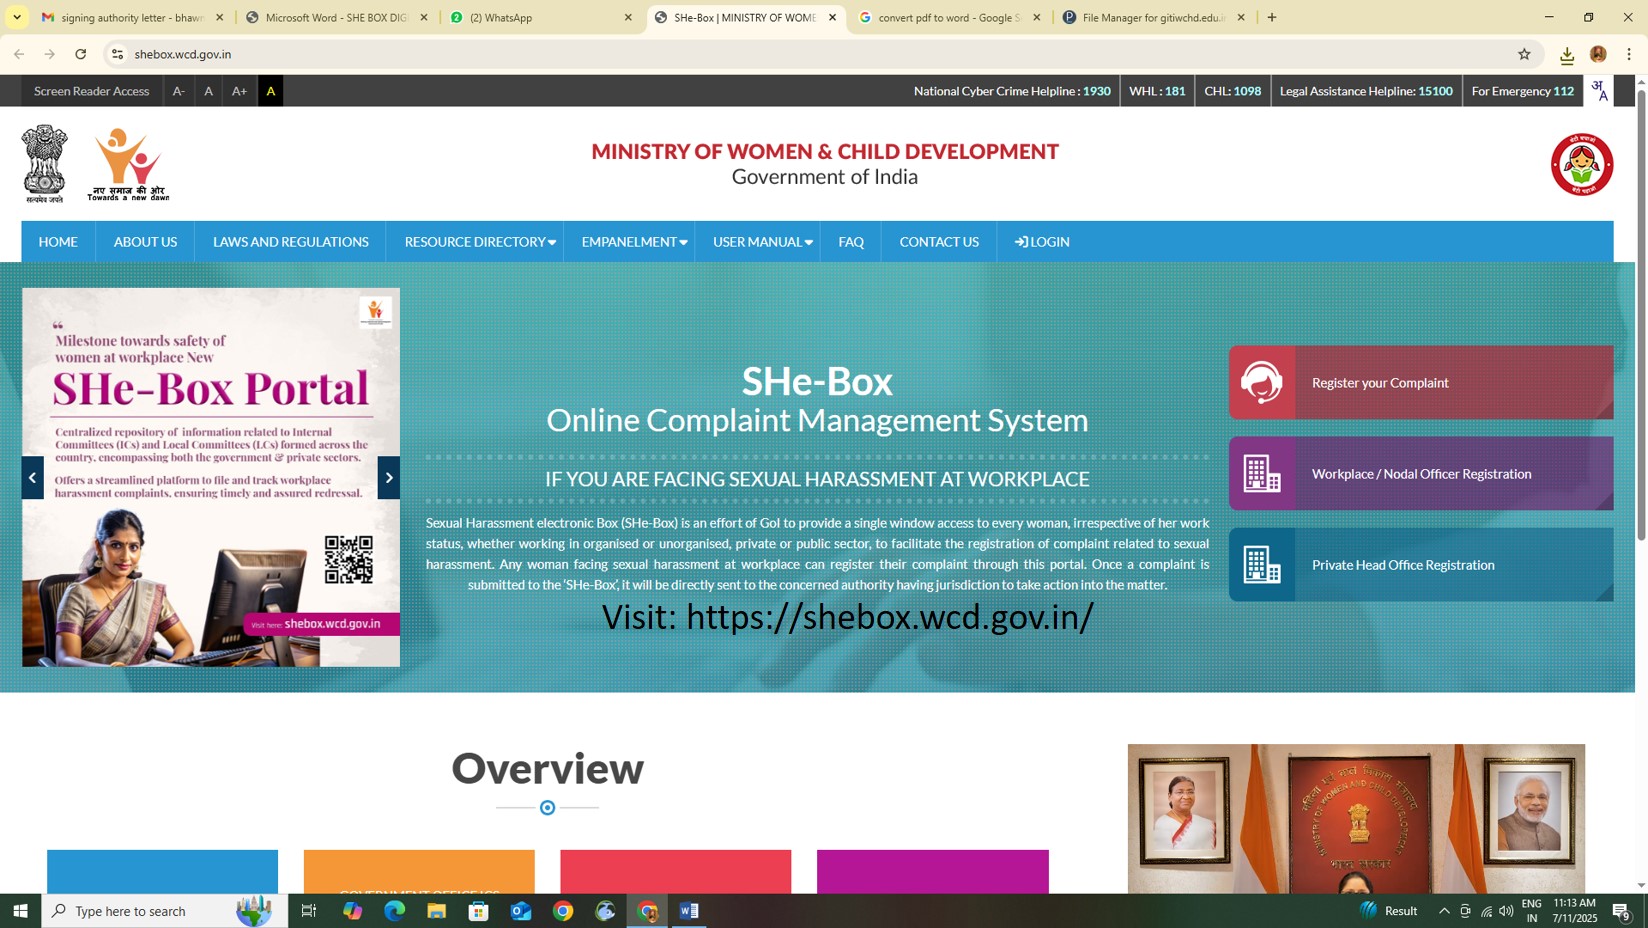The image size is (1648, 928).
Task: Open the tab search dropdown arrow
Action: [x=17, y=17]
